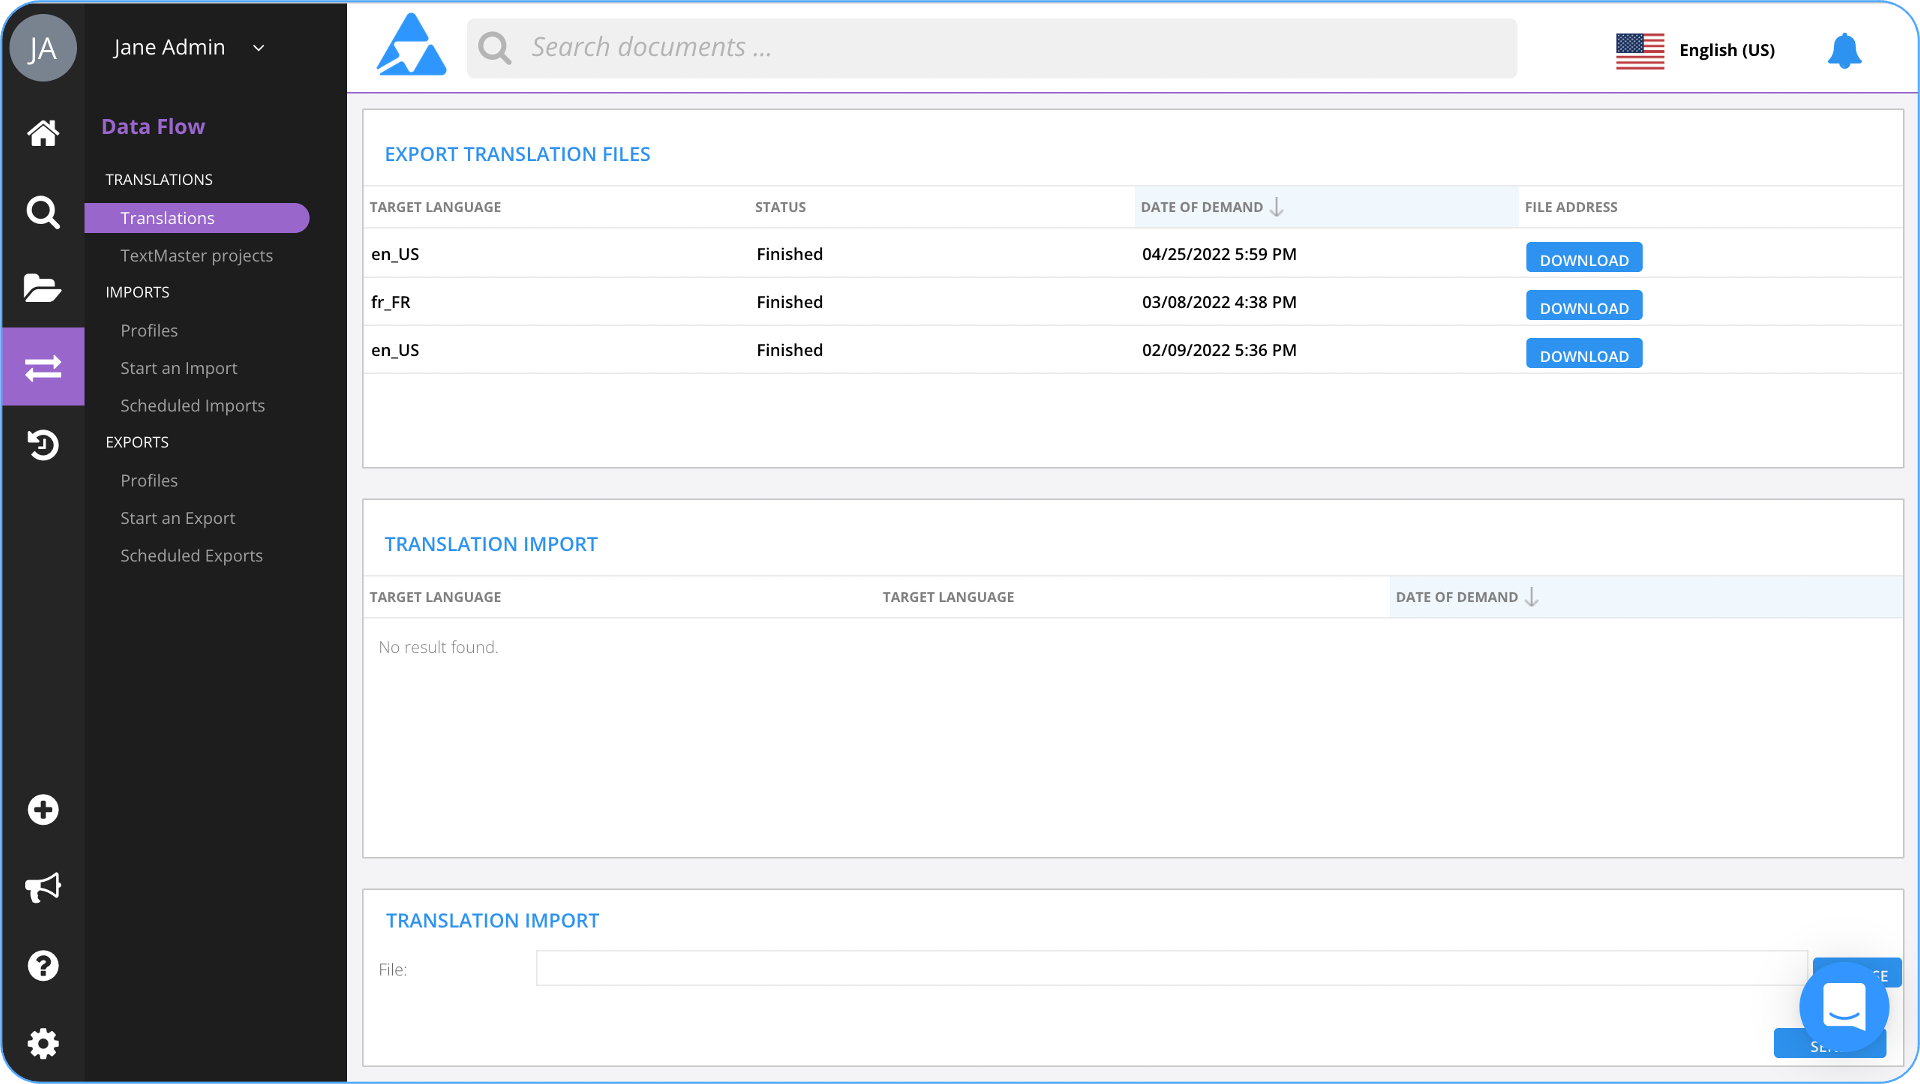Click the Search documents field
Image resolution: width=1920 pixels, height=1084 pixels.
(x=992, y=48)
